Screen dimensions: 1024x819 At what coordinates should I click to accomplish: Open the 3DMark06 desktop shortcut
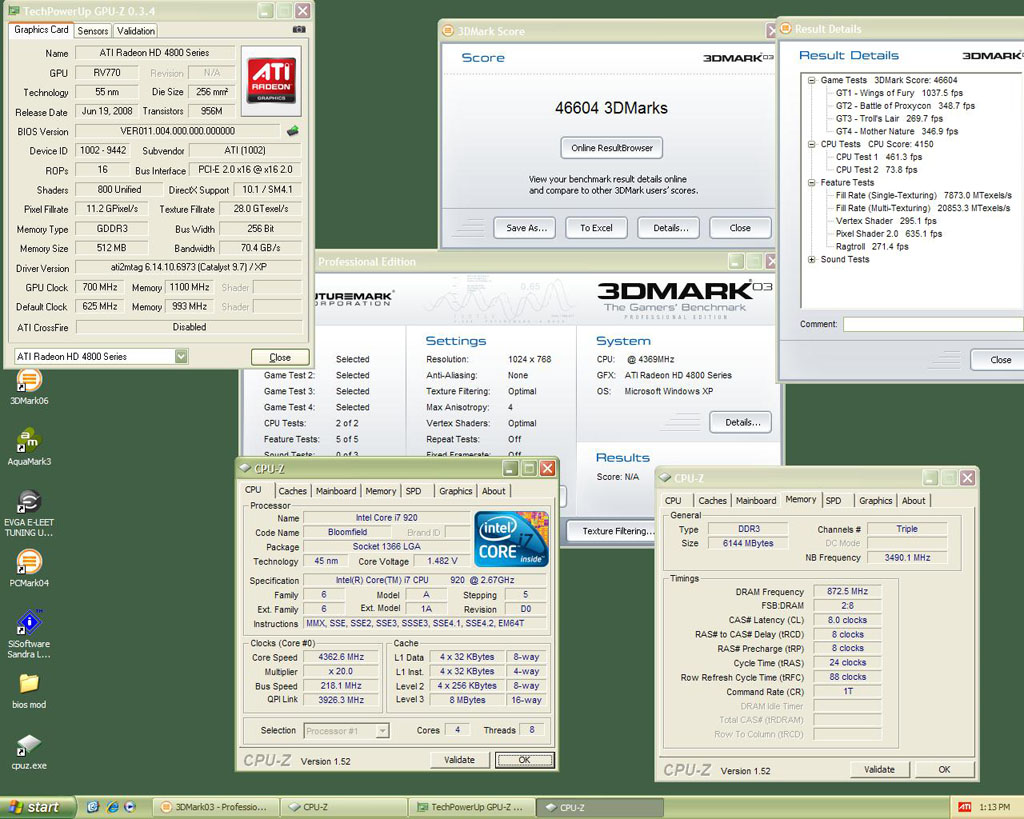click(29, 387)
